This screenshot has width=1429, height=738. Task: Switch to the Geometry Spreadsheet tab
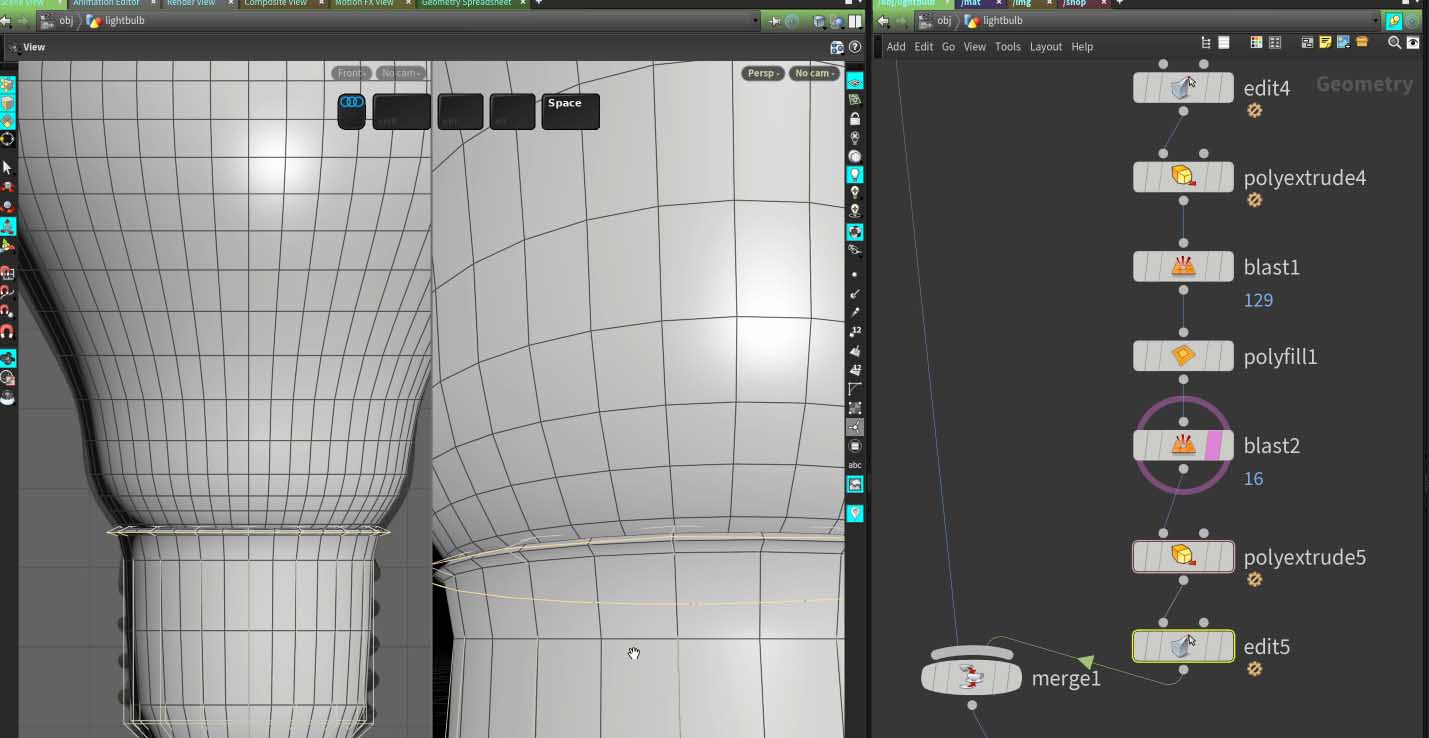(465, 3)
